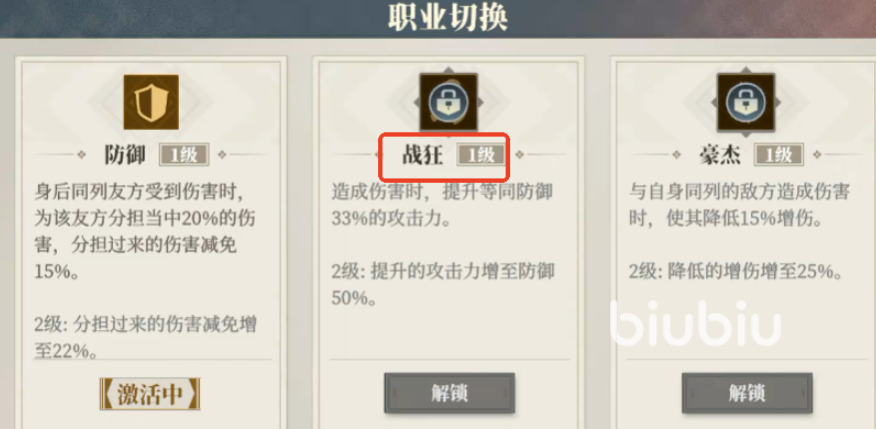Select the 2级 upgrade note under 豪杰
The image size is (876, 429).
click(736, 272)
